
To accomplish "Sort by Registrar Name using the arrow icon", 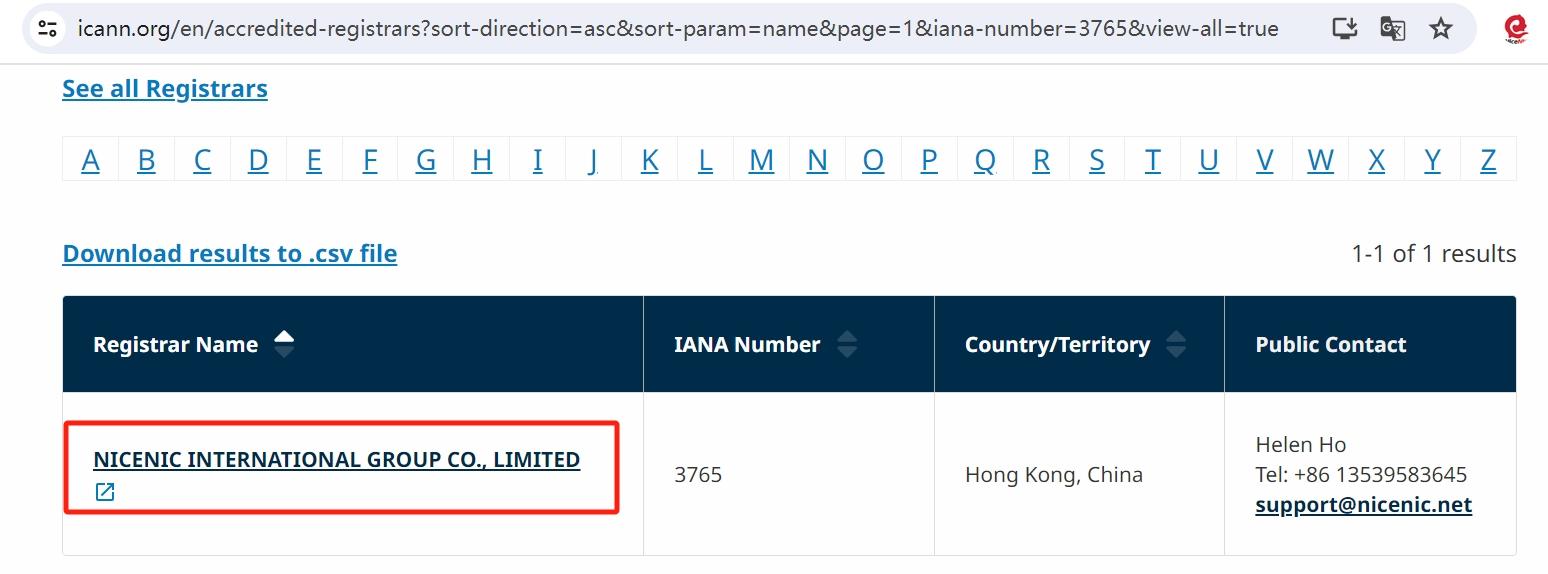I will (x=284, y=344).
